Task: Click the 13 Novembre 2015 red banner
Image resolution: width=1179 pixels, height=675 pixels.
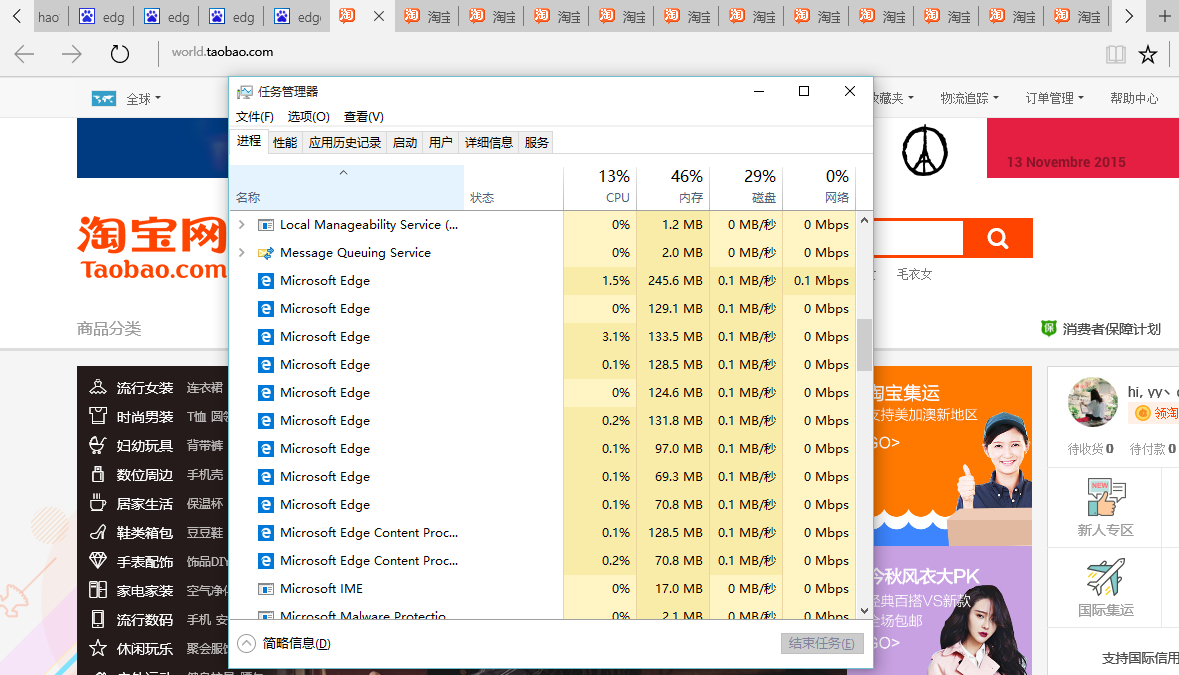Action: click(x=1083, y=148)
